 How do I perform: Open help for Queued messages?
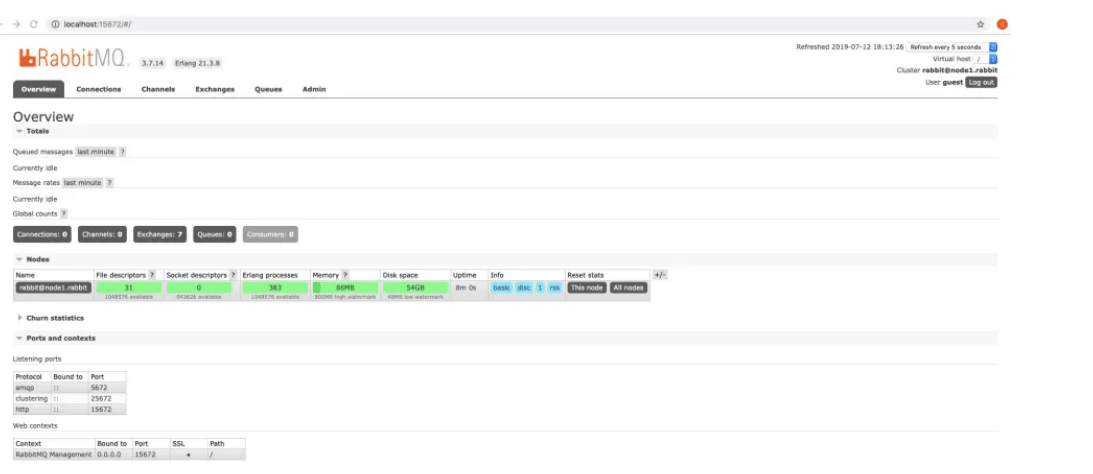(x=122, y=151)
